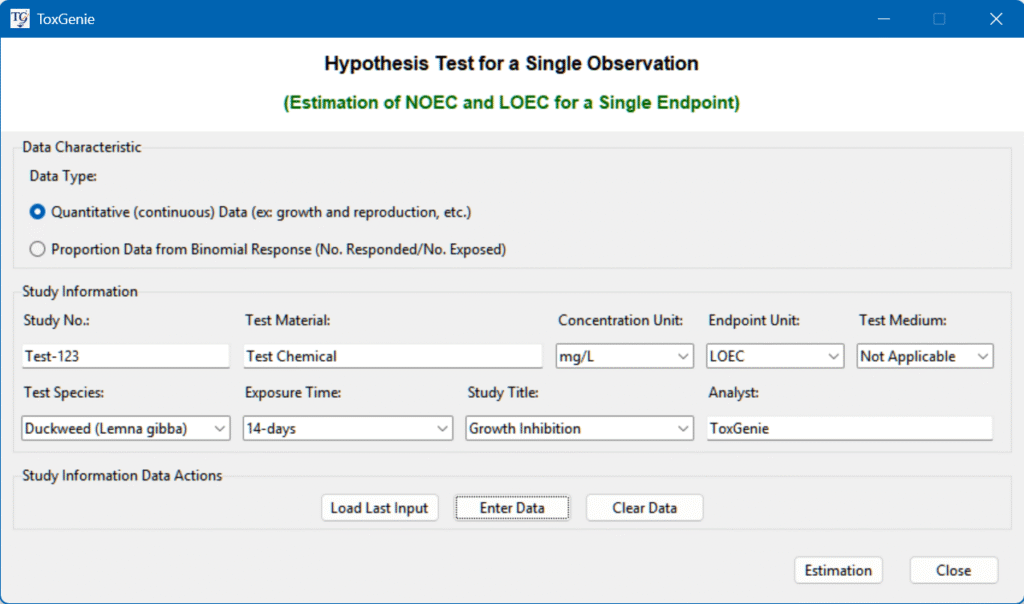
Task: Open the Concentration Unit dropdown
Action: (625, 356)
